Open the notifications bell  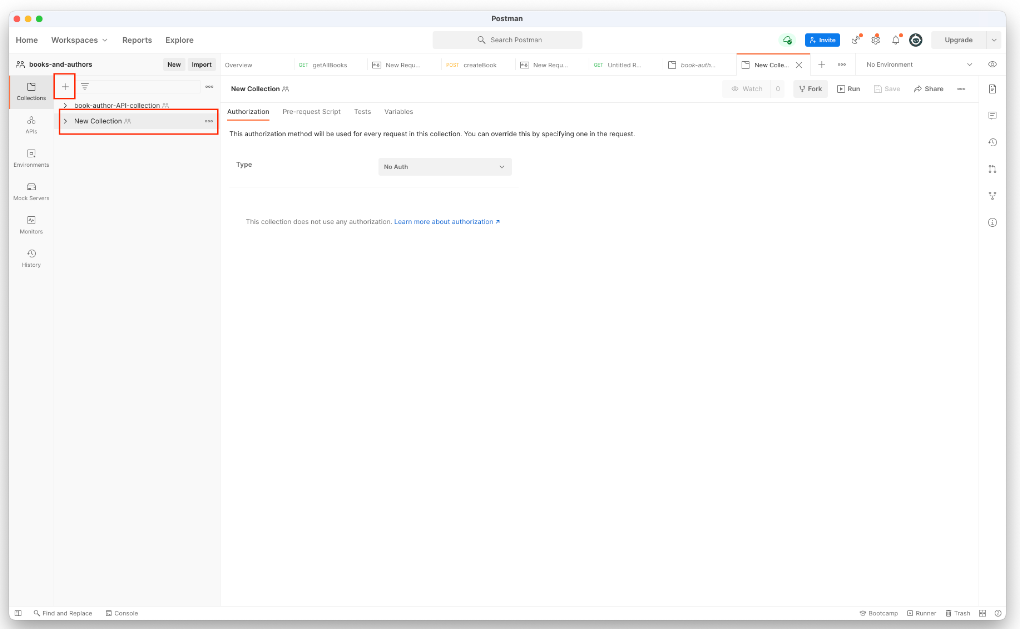coord(896,40)
